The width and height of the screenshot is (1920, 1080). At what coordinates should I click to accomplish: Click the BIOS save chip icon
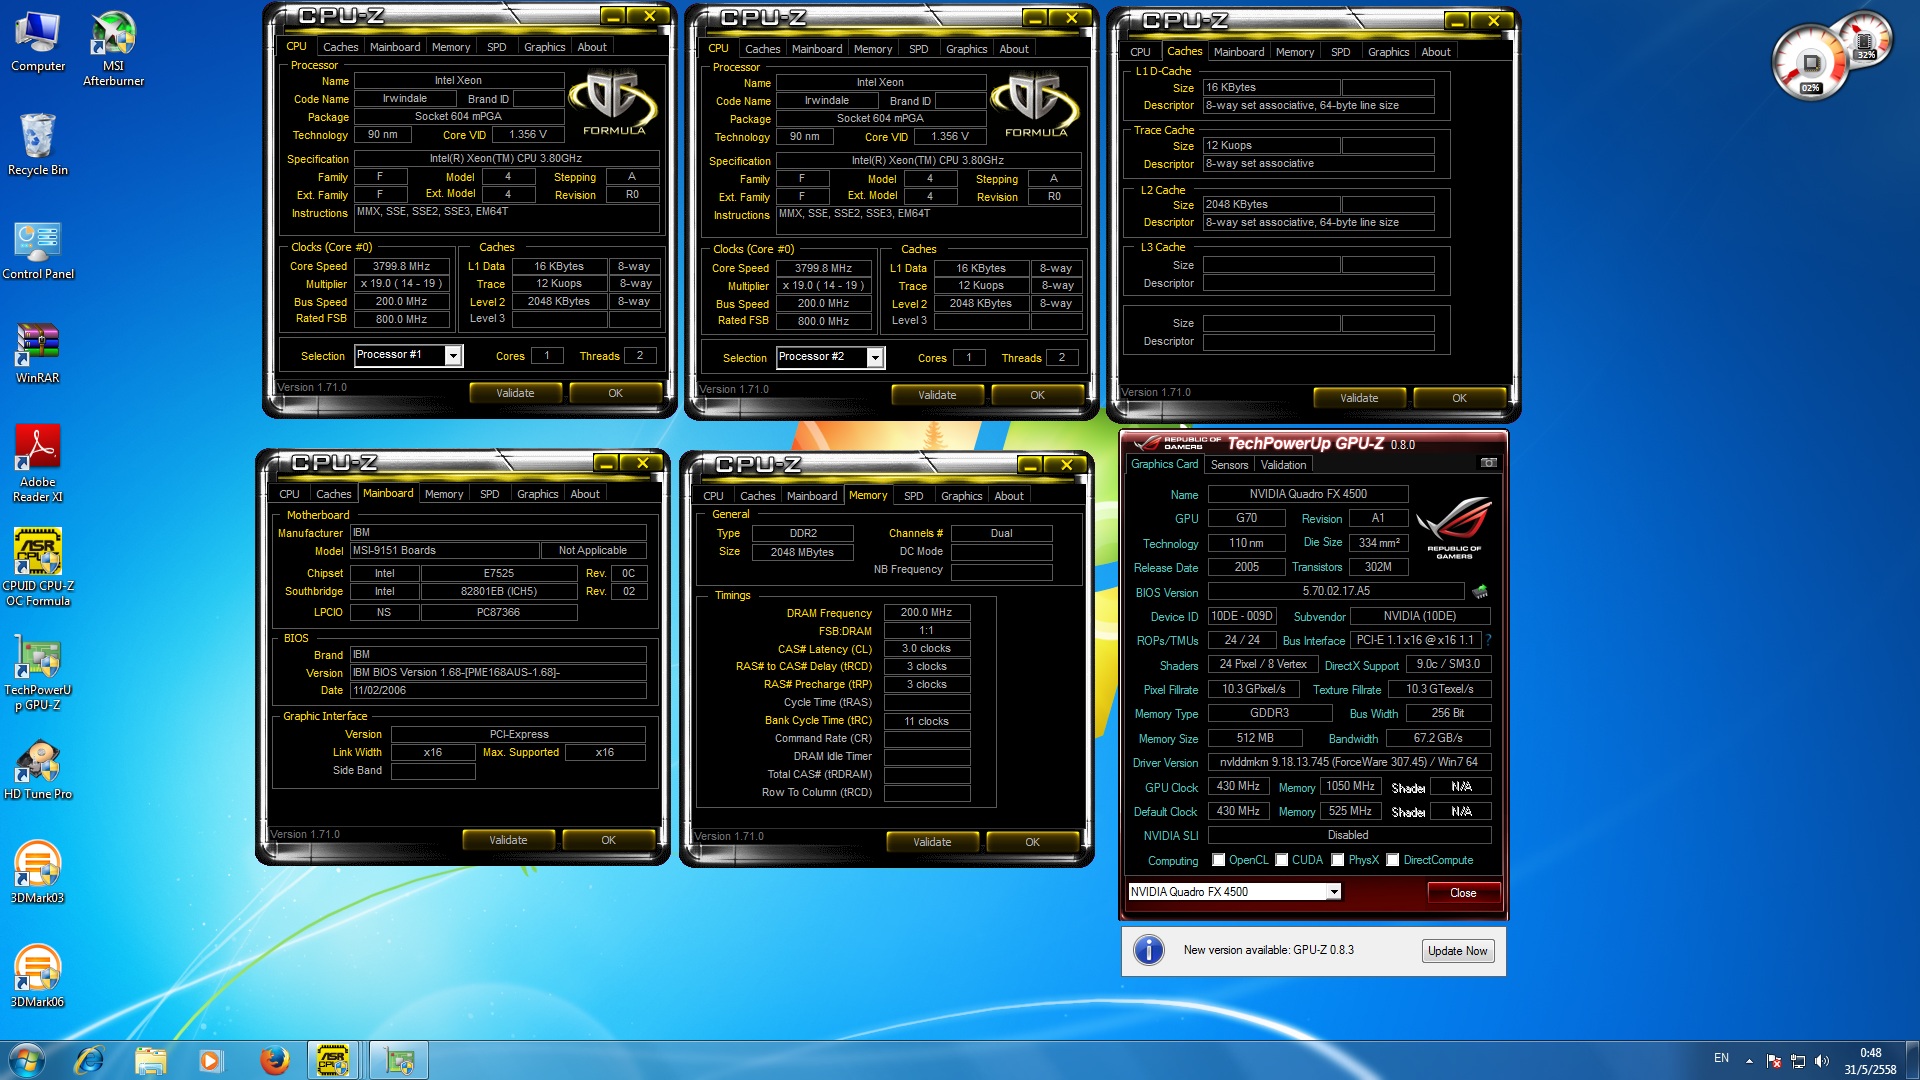pos(1480,591)
